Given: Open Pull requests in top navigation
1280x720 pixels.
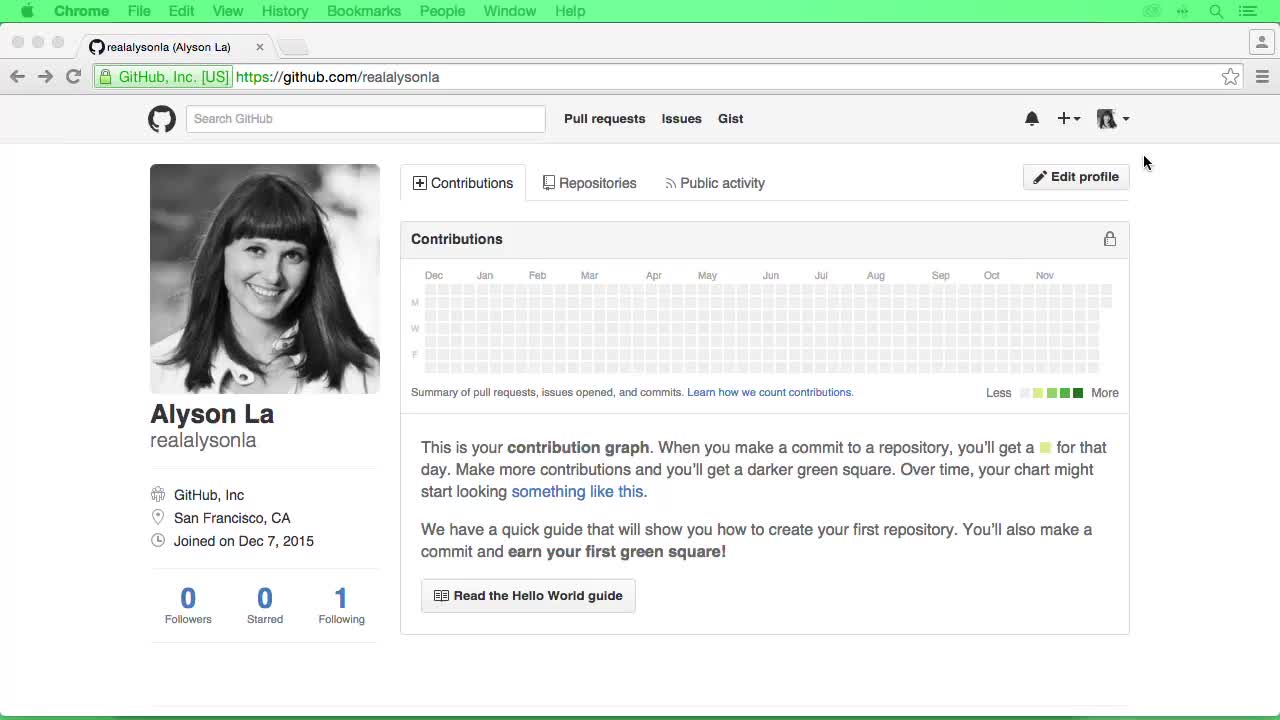Looking at the screenshot, I should [605, 118].
